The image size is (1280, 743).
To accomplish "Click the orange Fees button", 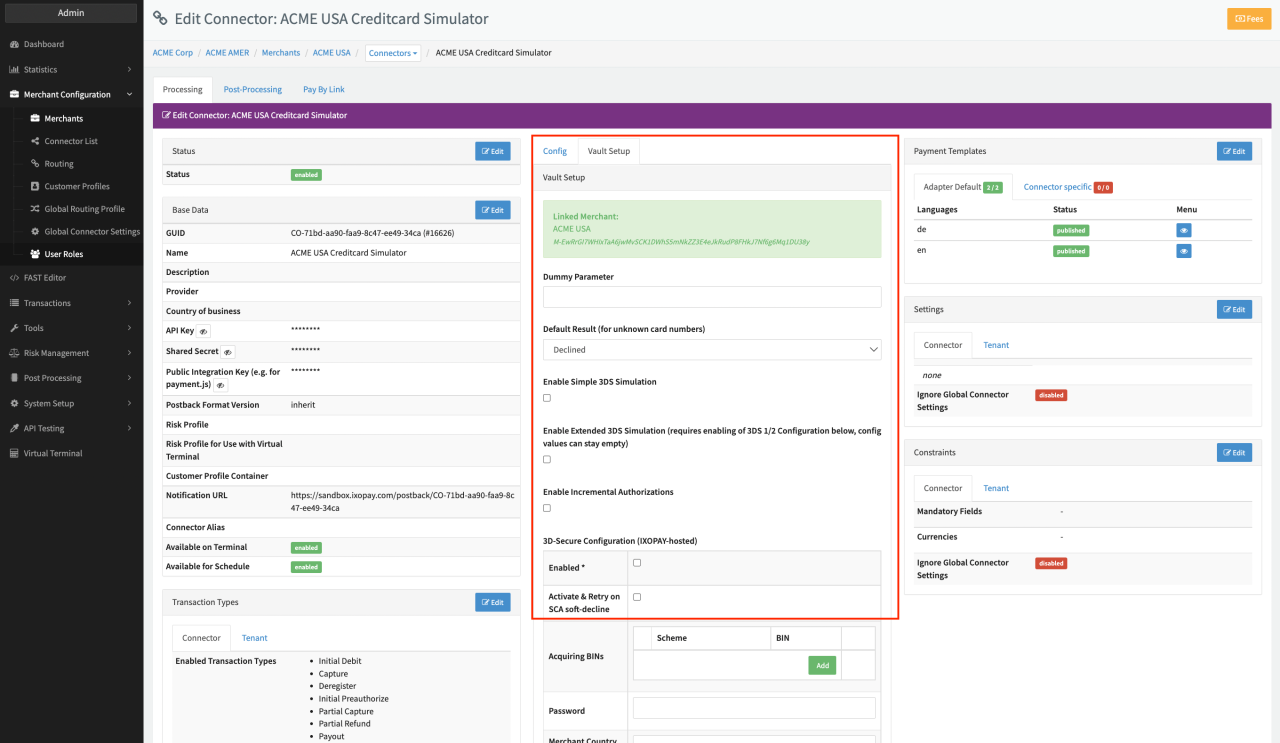I will click(x=1248, y=19).
